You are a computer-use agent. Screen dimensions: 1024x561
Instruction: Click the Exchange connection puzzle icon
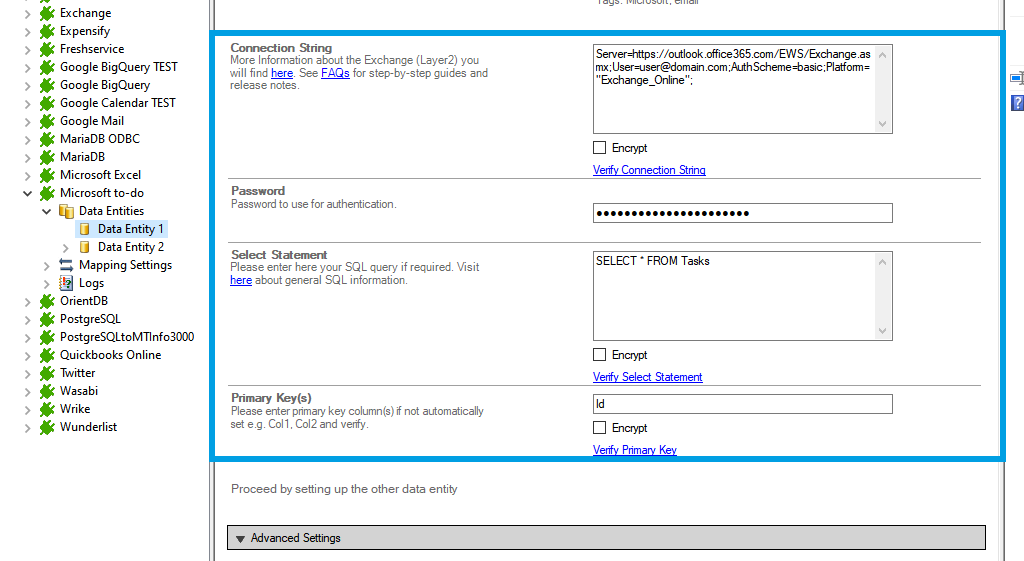(47, 13)
